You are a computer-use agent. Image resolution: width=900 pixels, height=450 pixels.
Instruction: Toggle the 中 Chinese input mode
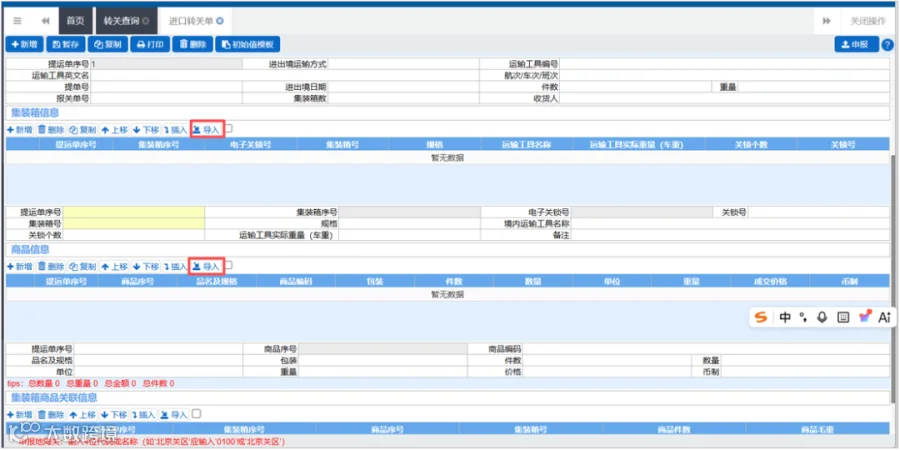[785, 317]
